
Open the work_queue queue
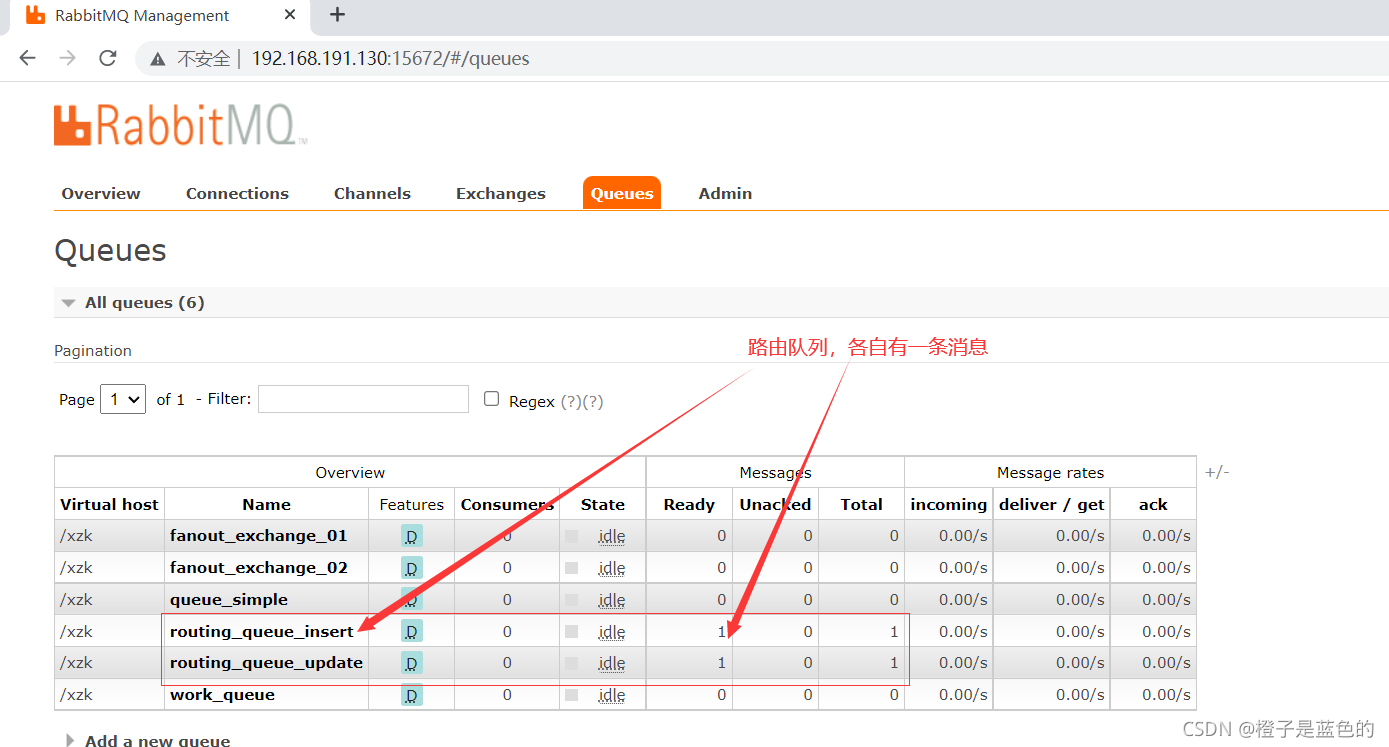(222, 695)
